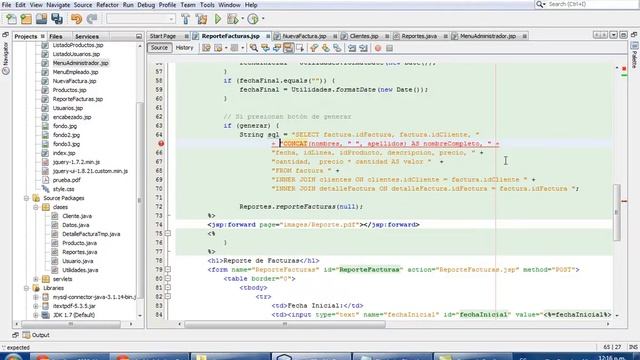640x360 pixels.
Task: Click the Open Project toolbar icon
Action: coord(41,19)
